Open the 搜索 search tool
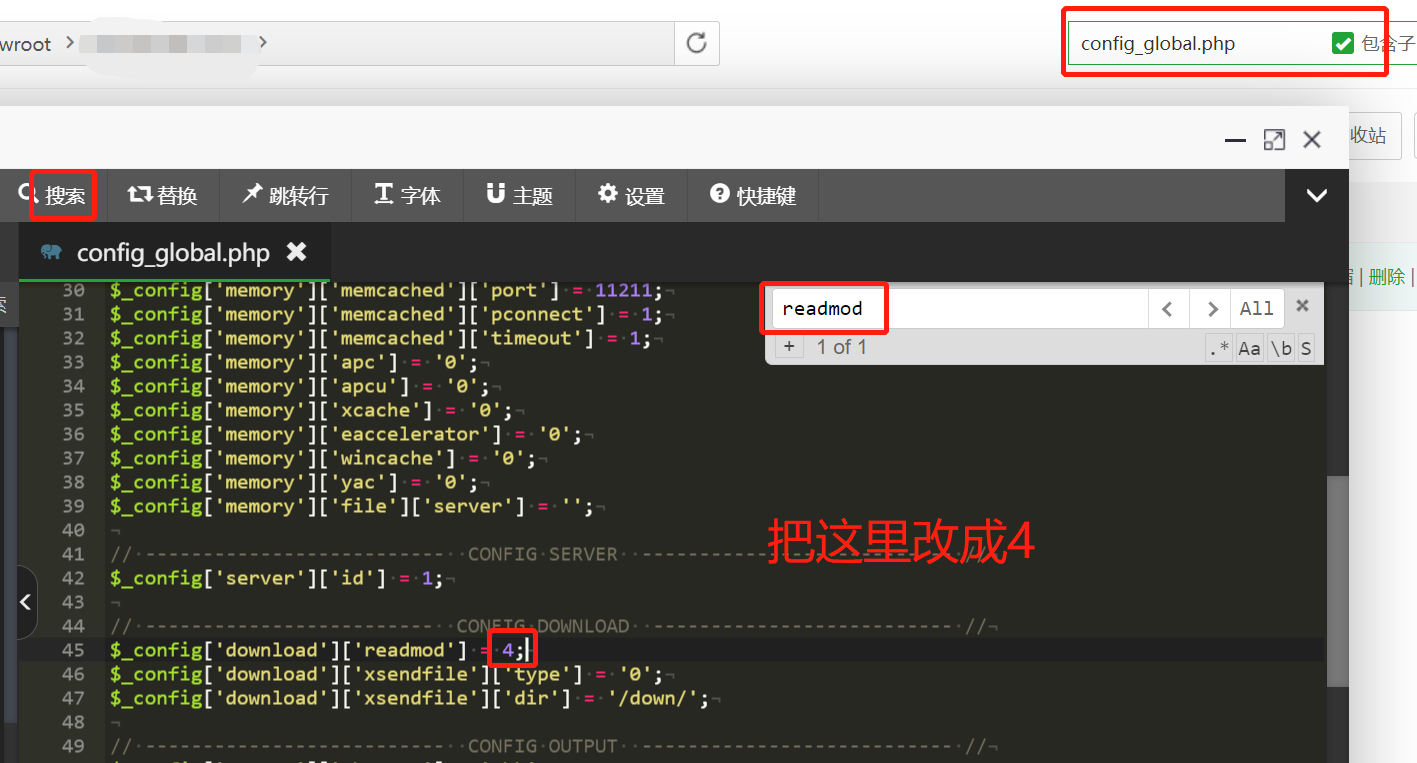The image size is (1417, 763). tap(53, 195)
